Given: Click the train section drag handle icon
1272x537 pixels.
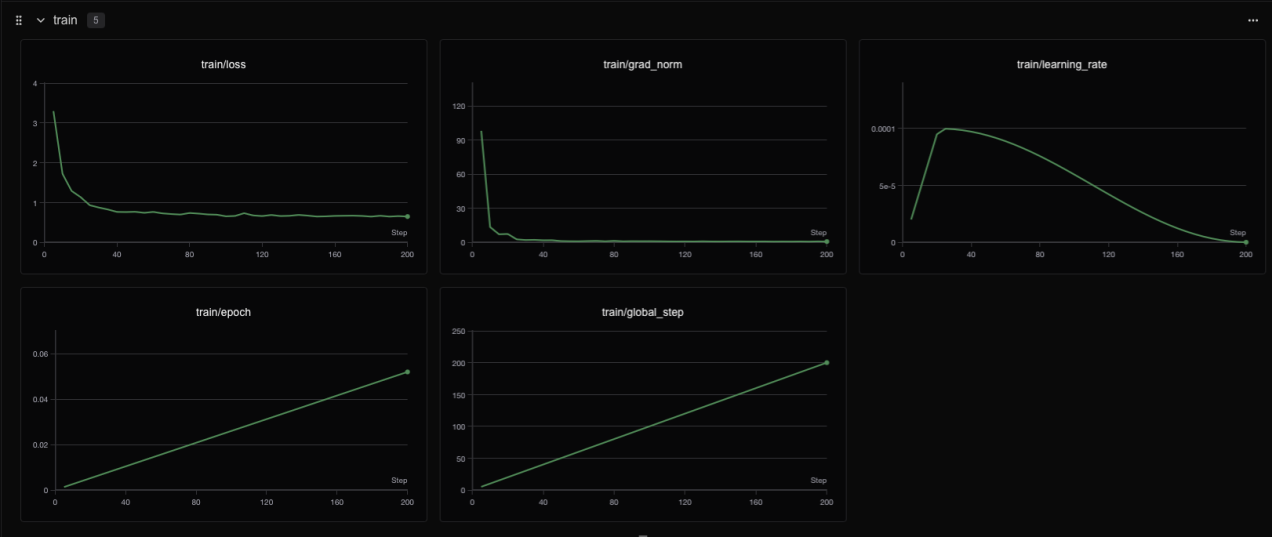Looking at the screenshot, I should click(x=19, y=20).
